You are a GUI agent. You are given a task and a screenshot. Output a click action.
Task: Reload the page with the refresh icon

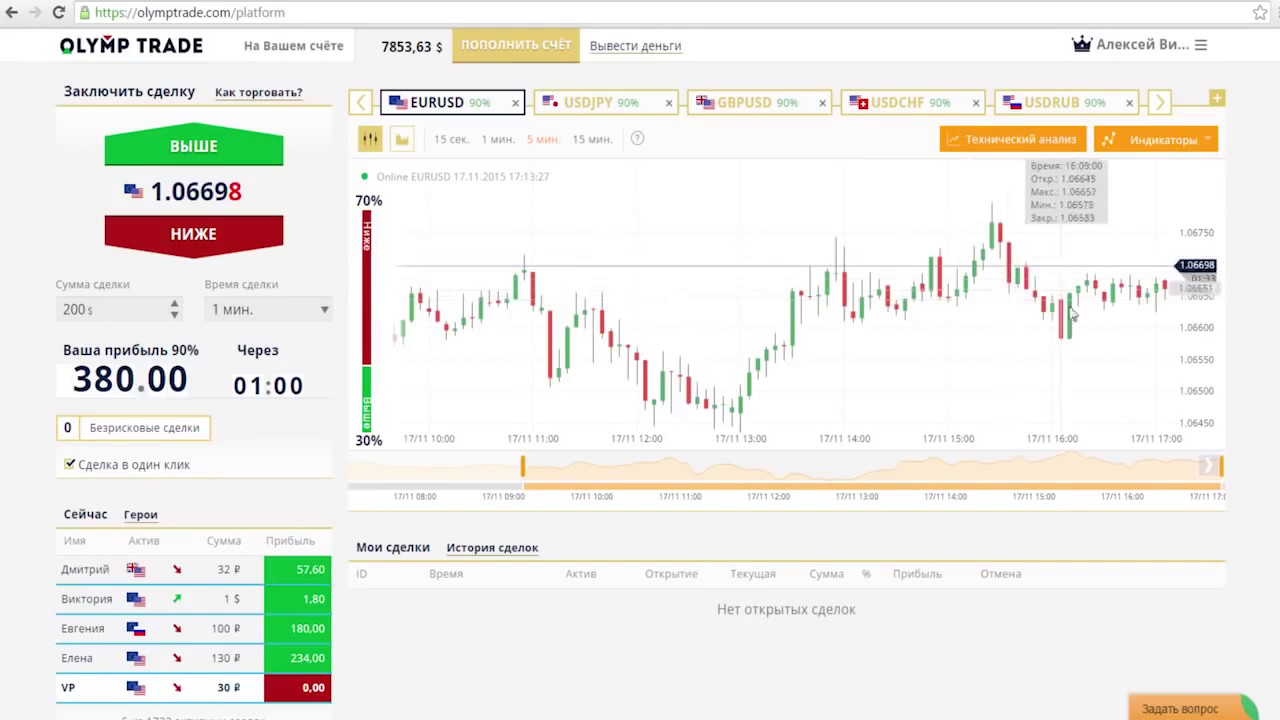pos(58,13)
